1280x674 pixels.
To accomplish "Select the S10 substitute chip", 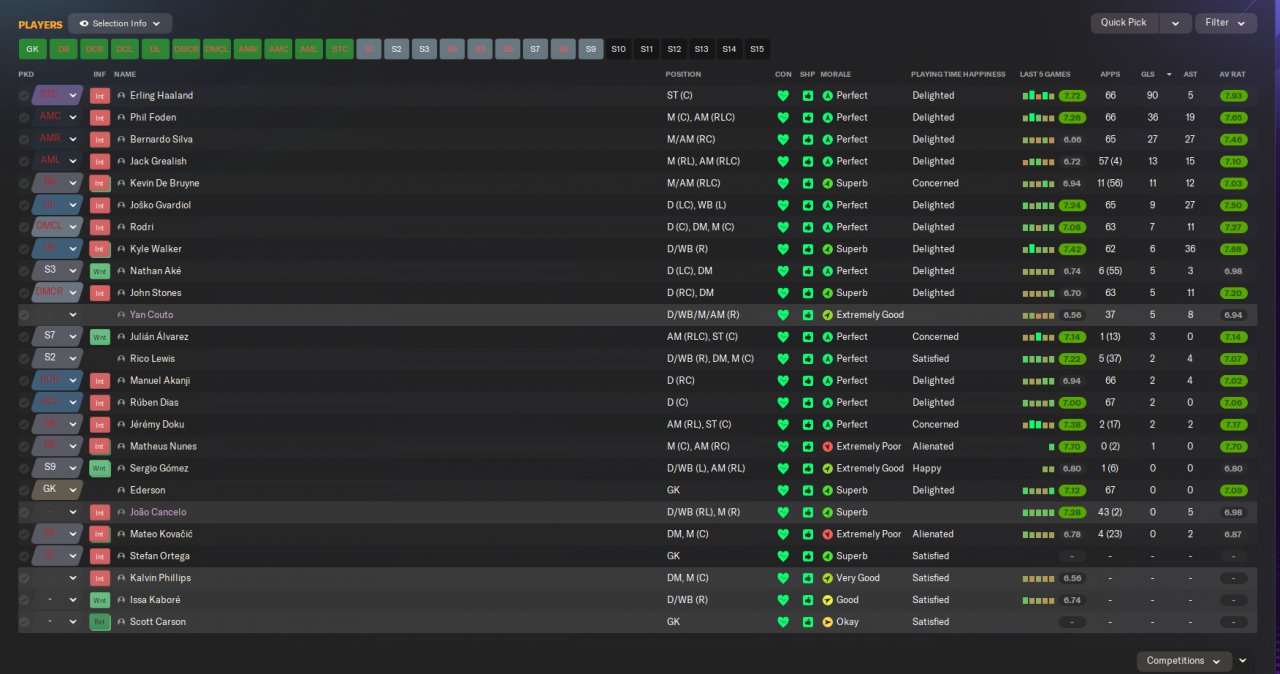I will (618, 49).
